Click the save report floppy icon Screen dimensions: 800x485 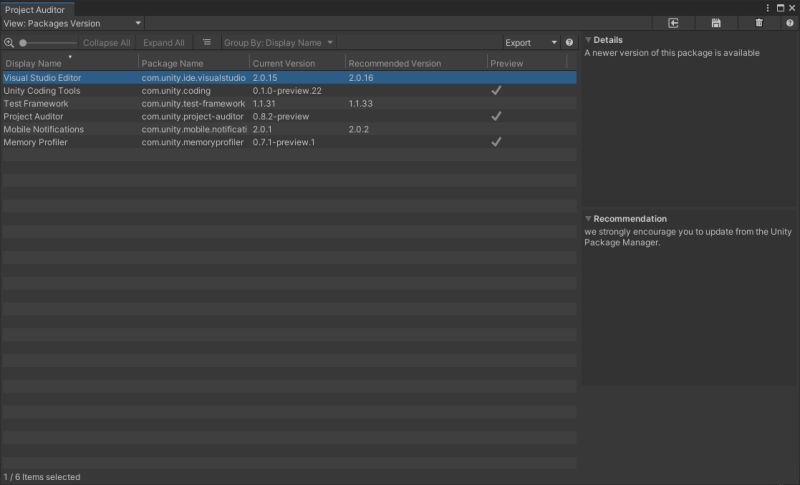[716, 23]
